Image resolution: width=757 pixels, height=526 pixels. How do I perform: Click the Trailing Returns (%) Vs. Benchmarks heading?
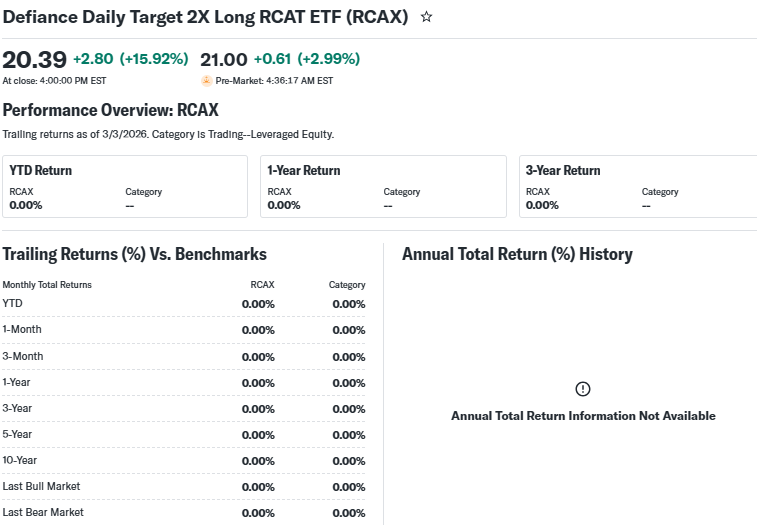coord(135,254)
